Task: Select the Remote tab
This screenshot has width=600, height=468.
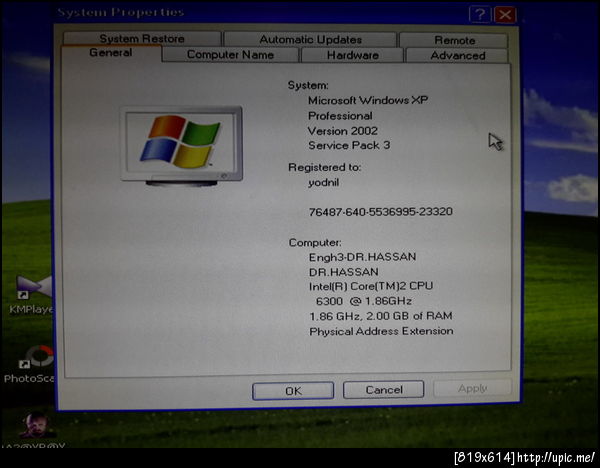Action: [454, 40]
